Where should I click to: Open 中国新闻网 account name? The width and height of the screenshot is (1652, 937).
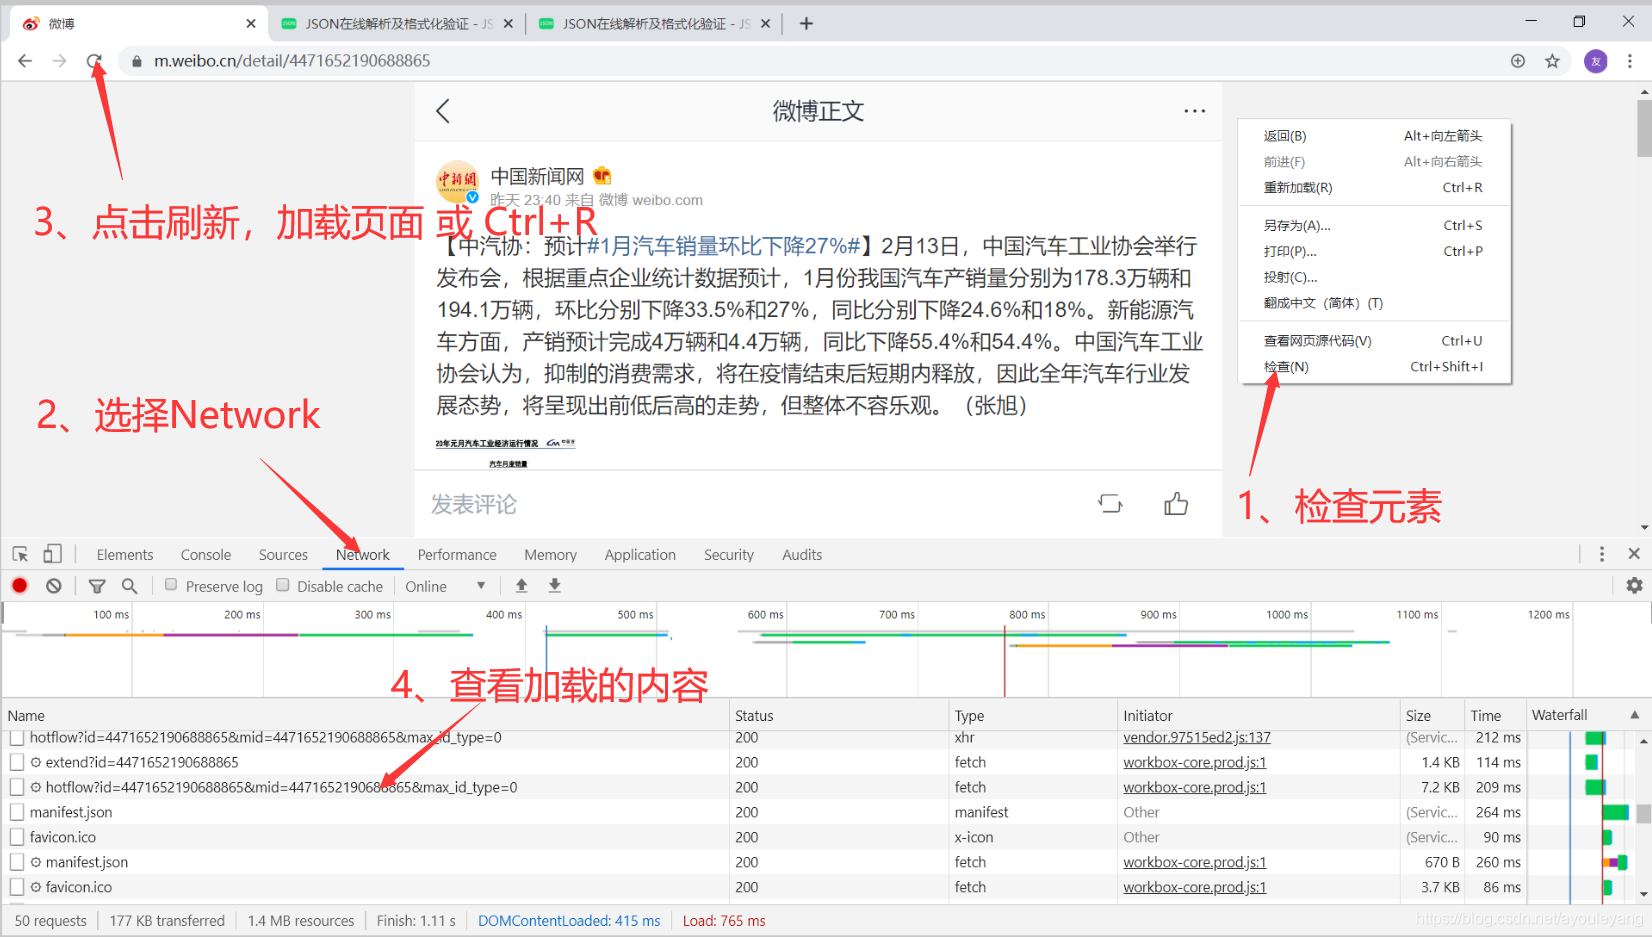click(x=537, y=176)
